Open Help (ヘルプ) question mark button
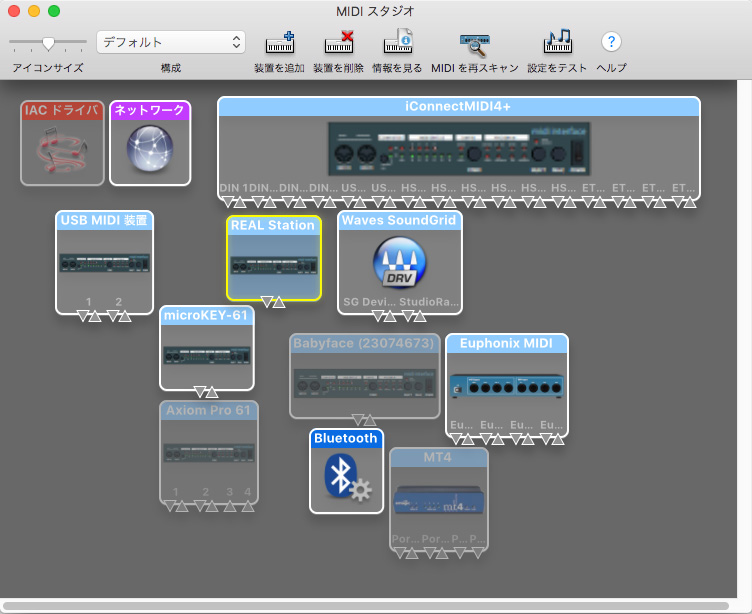Viewport: 752px width, 614px height. 611,42
